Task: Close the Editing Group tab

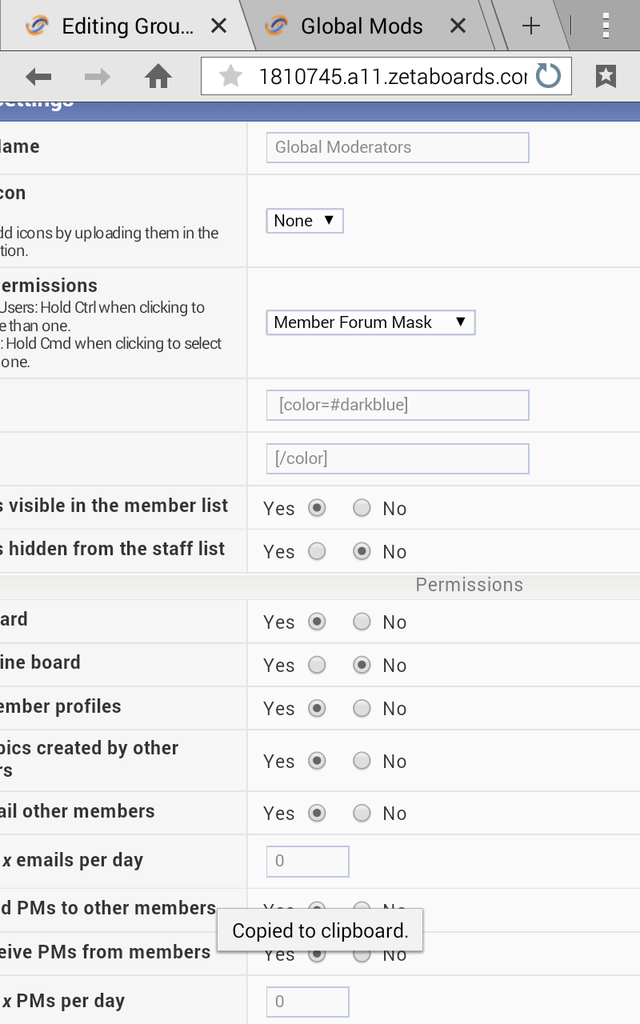Action: [x=219, y=26]
